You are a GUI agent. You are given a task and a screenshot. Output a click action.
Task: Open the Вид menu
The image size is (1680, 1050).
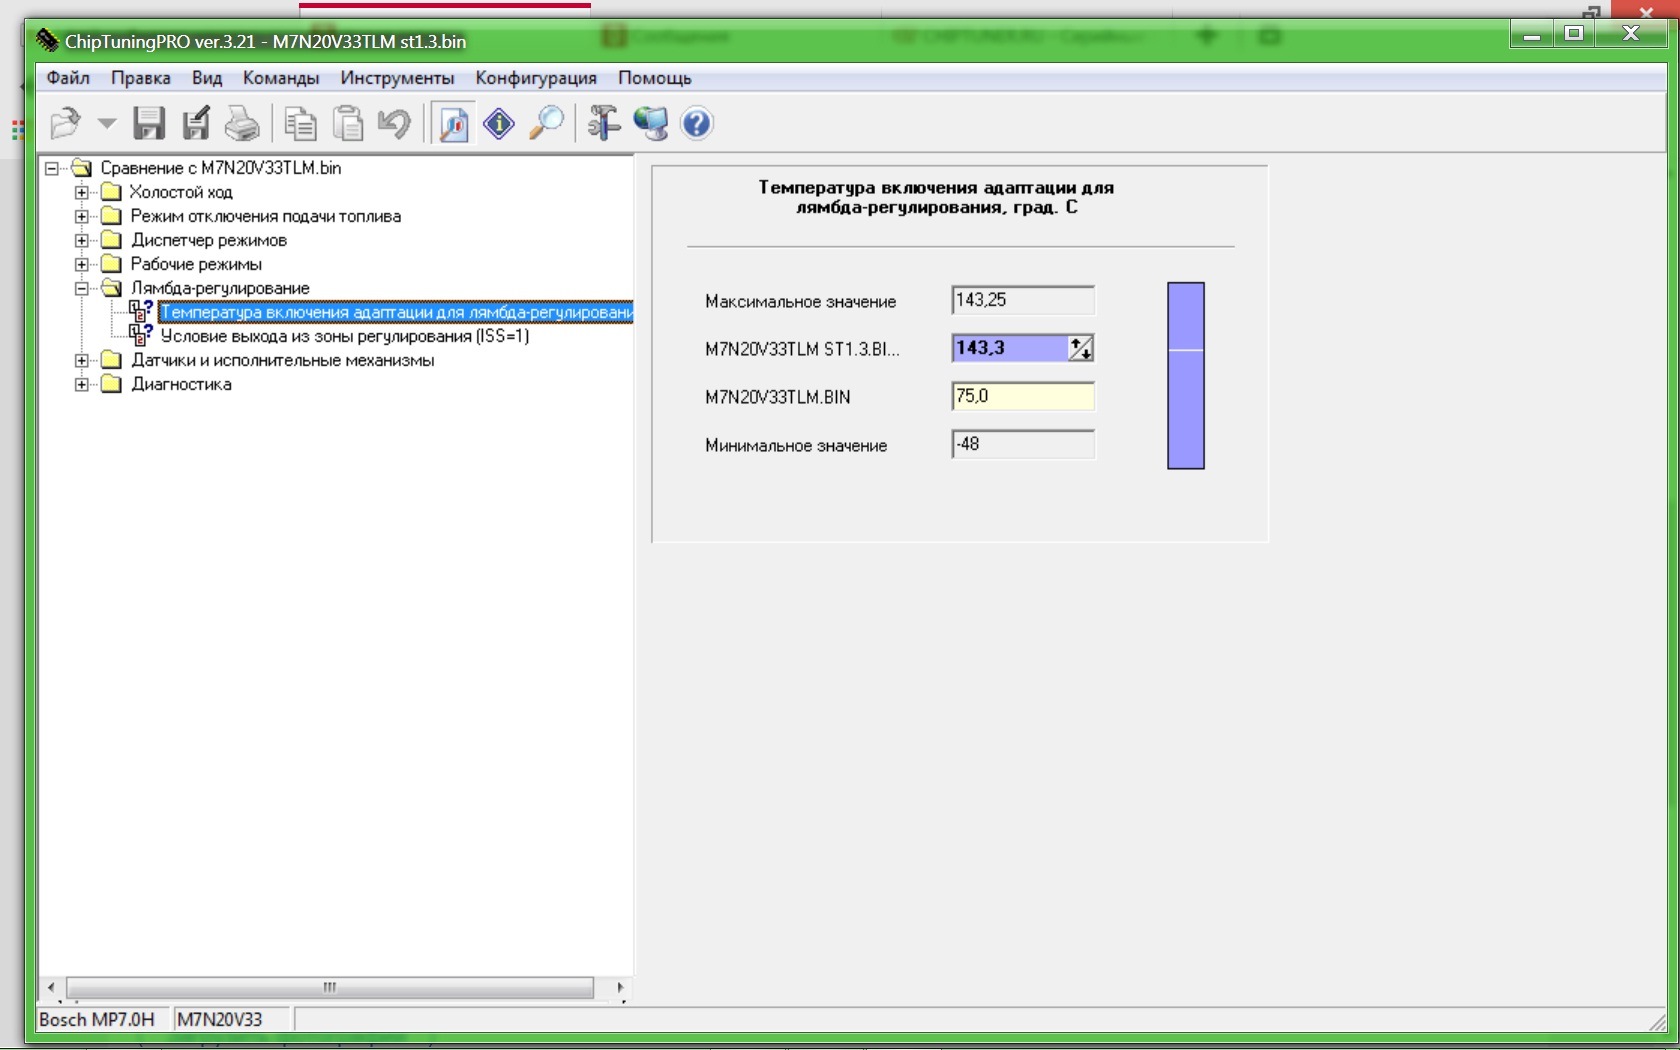coord(207,78)
